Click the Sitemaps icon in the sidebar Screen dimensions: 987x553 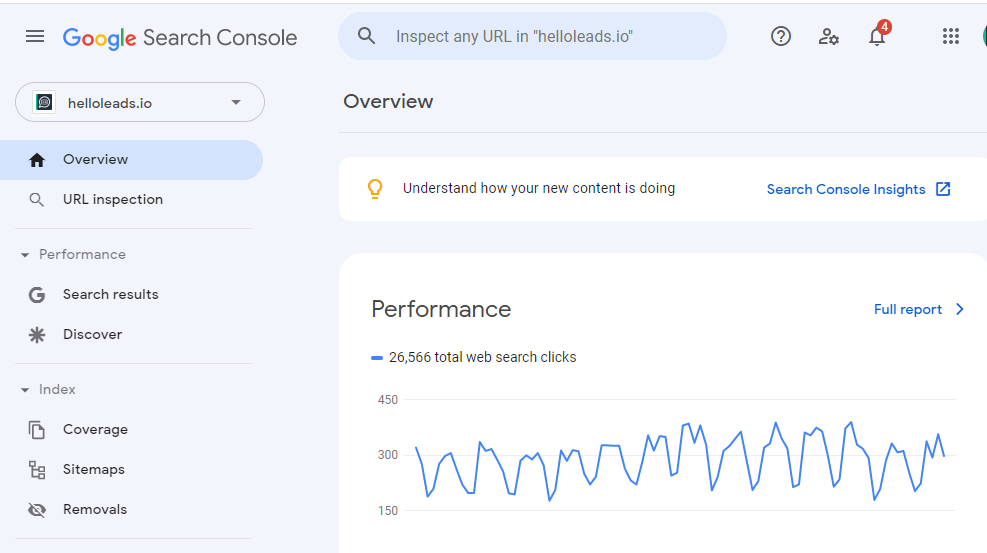[x=37, y=470]
